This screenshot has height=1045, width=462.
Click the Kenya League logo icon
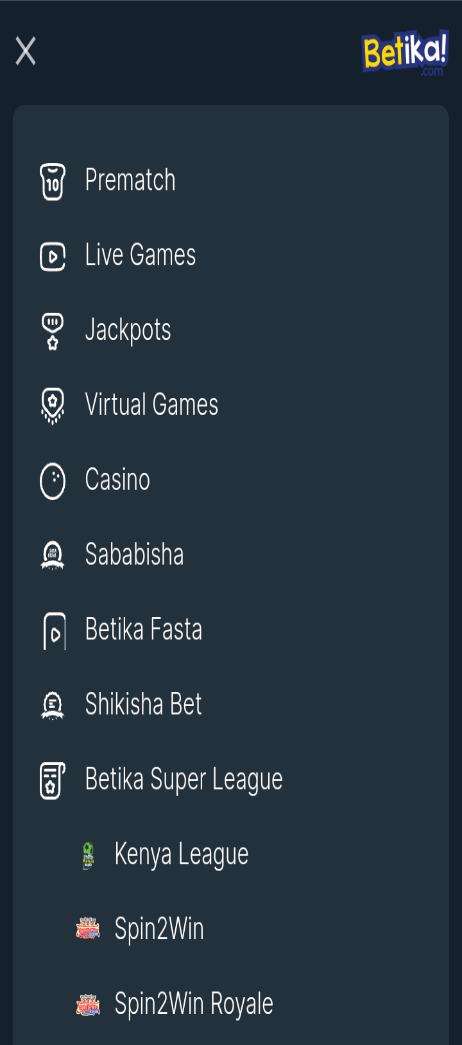point(88,855)
